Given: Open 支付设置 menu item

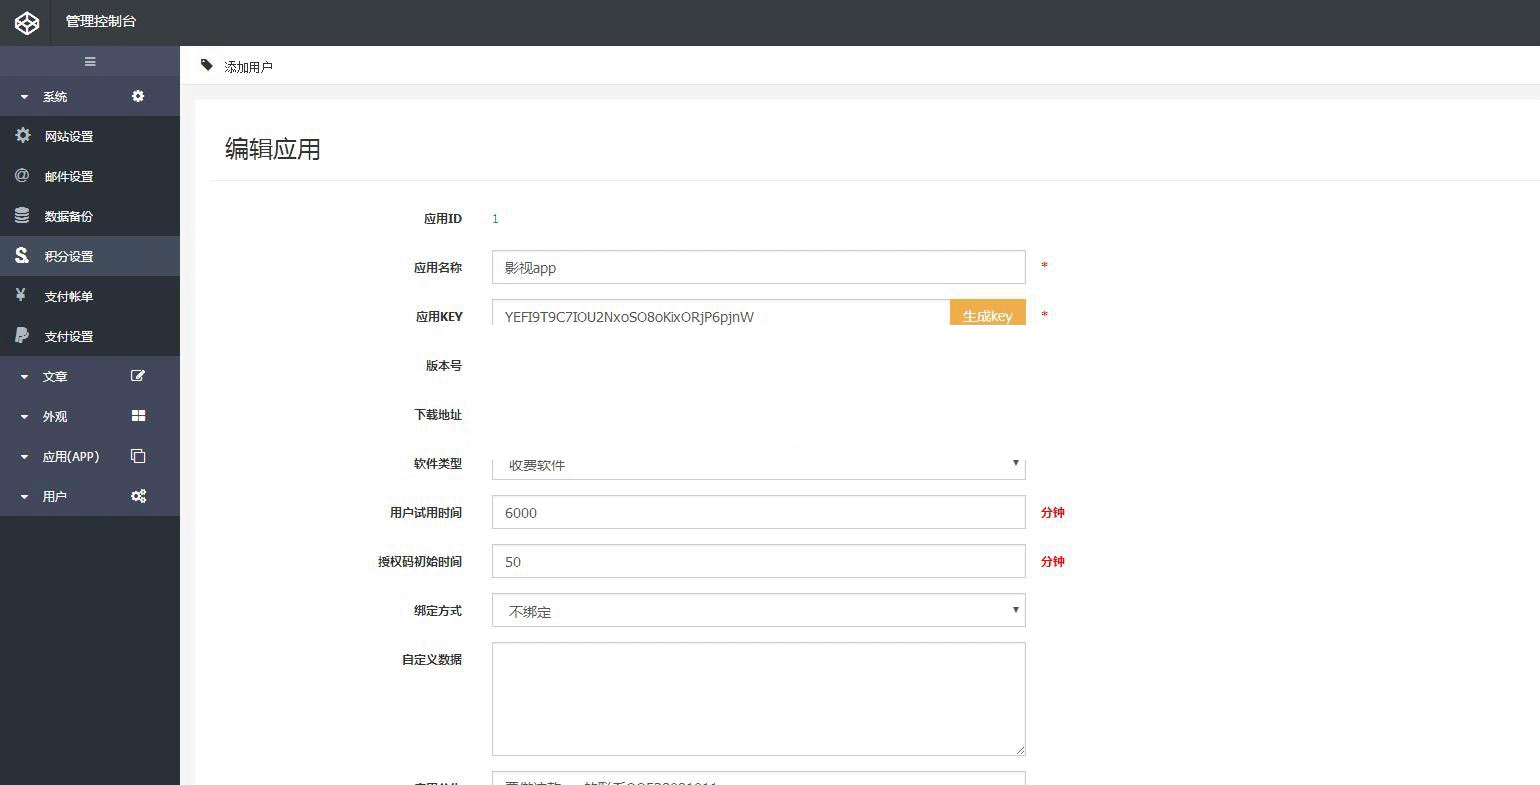Looking at the screenshot, I should (90, 336).
